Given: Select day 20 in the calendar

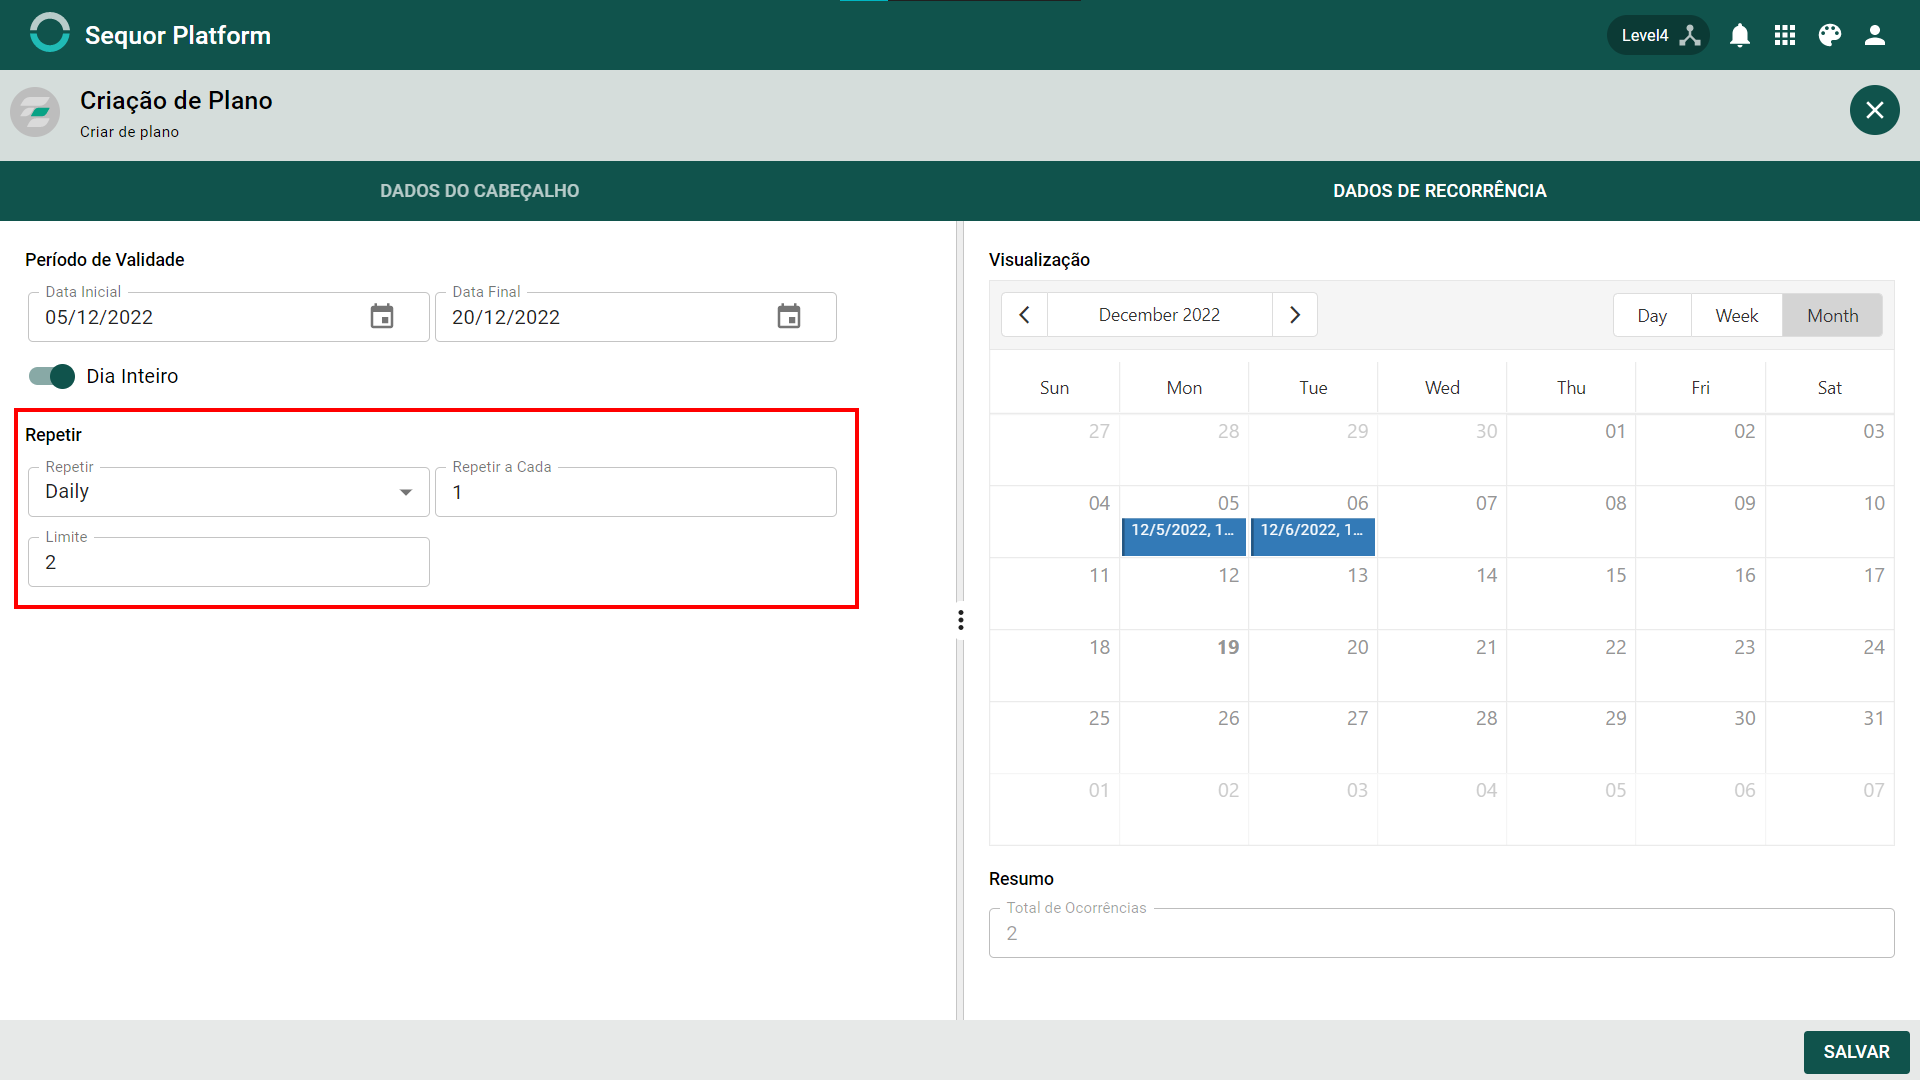Looking at the screenshot, I should (1313, 665).
